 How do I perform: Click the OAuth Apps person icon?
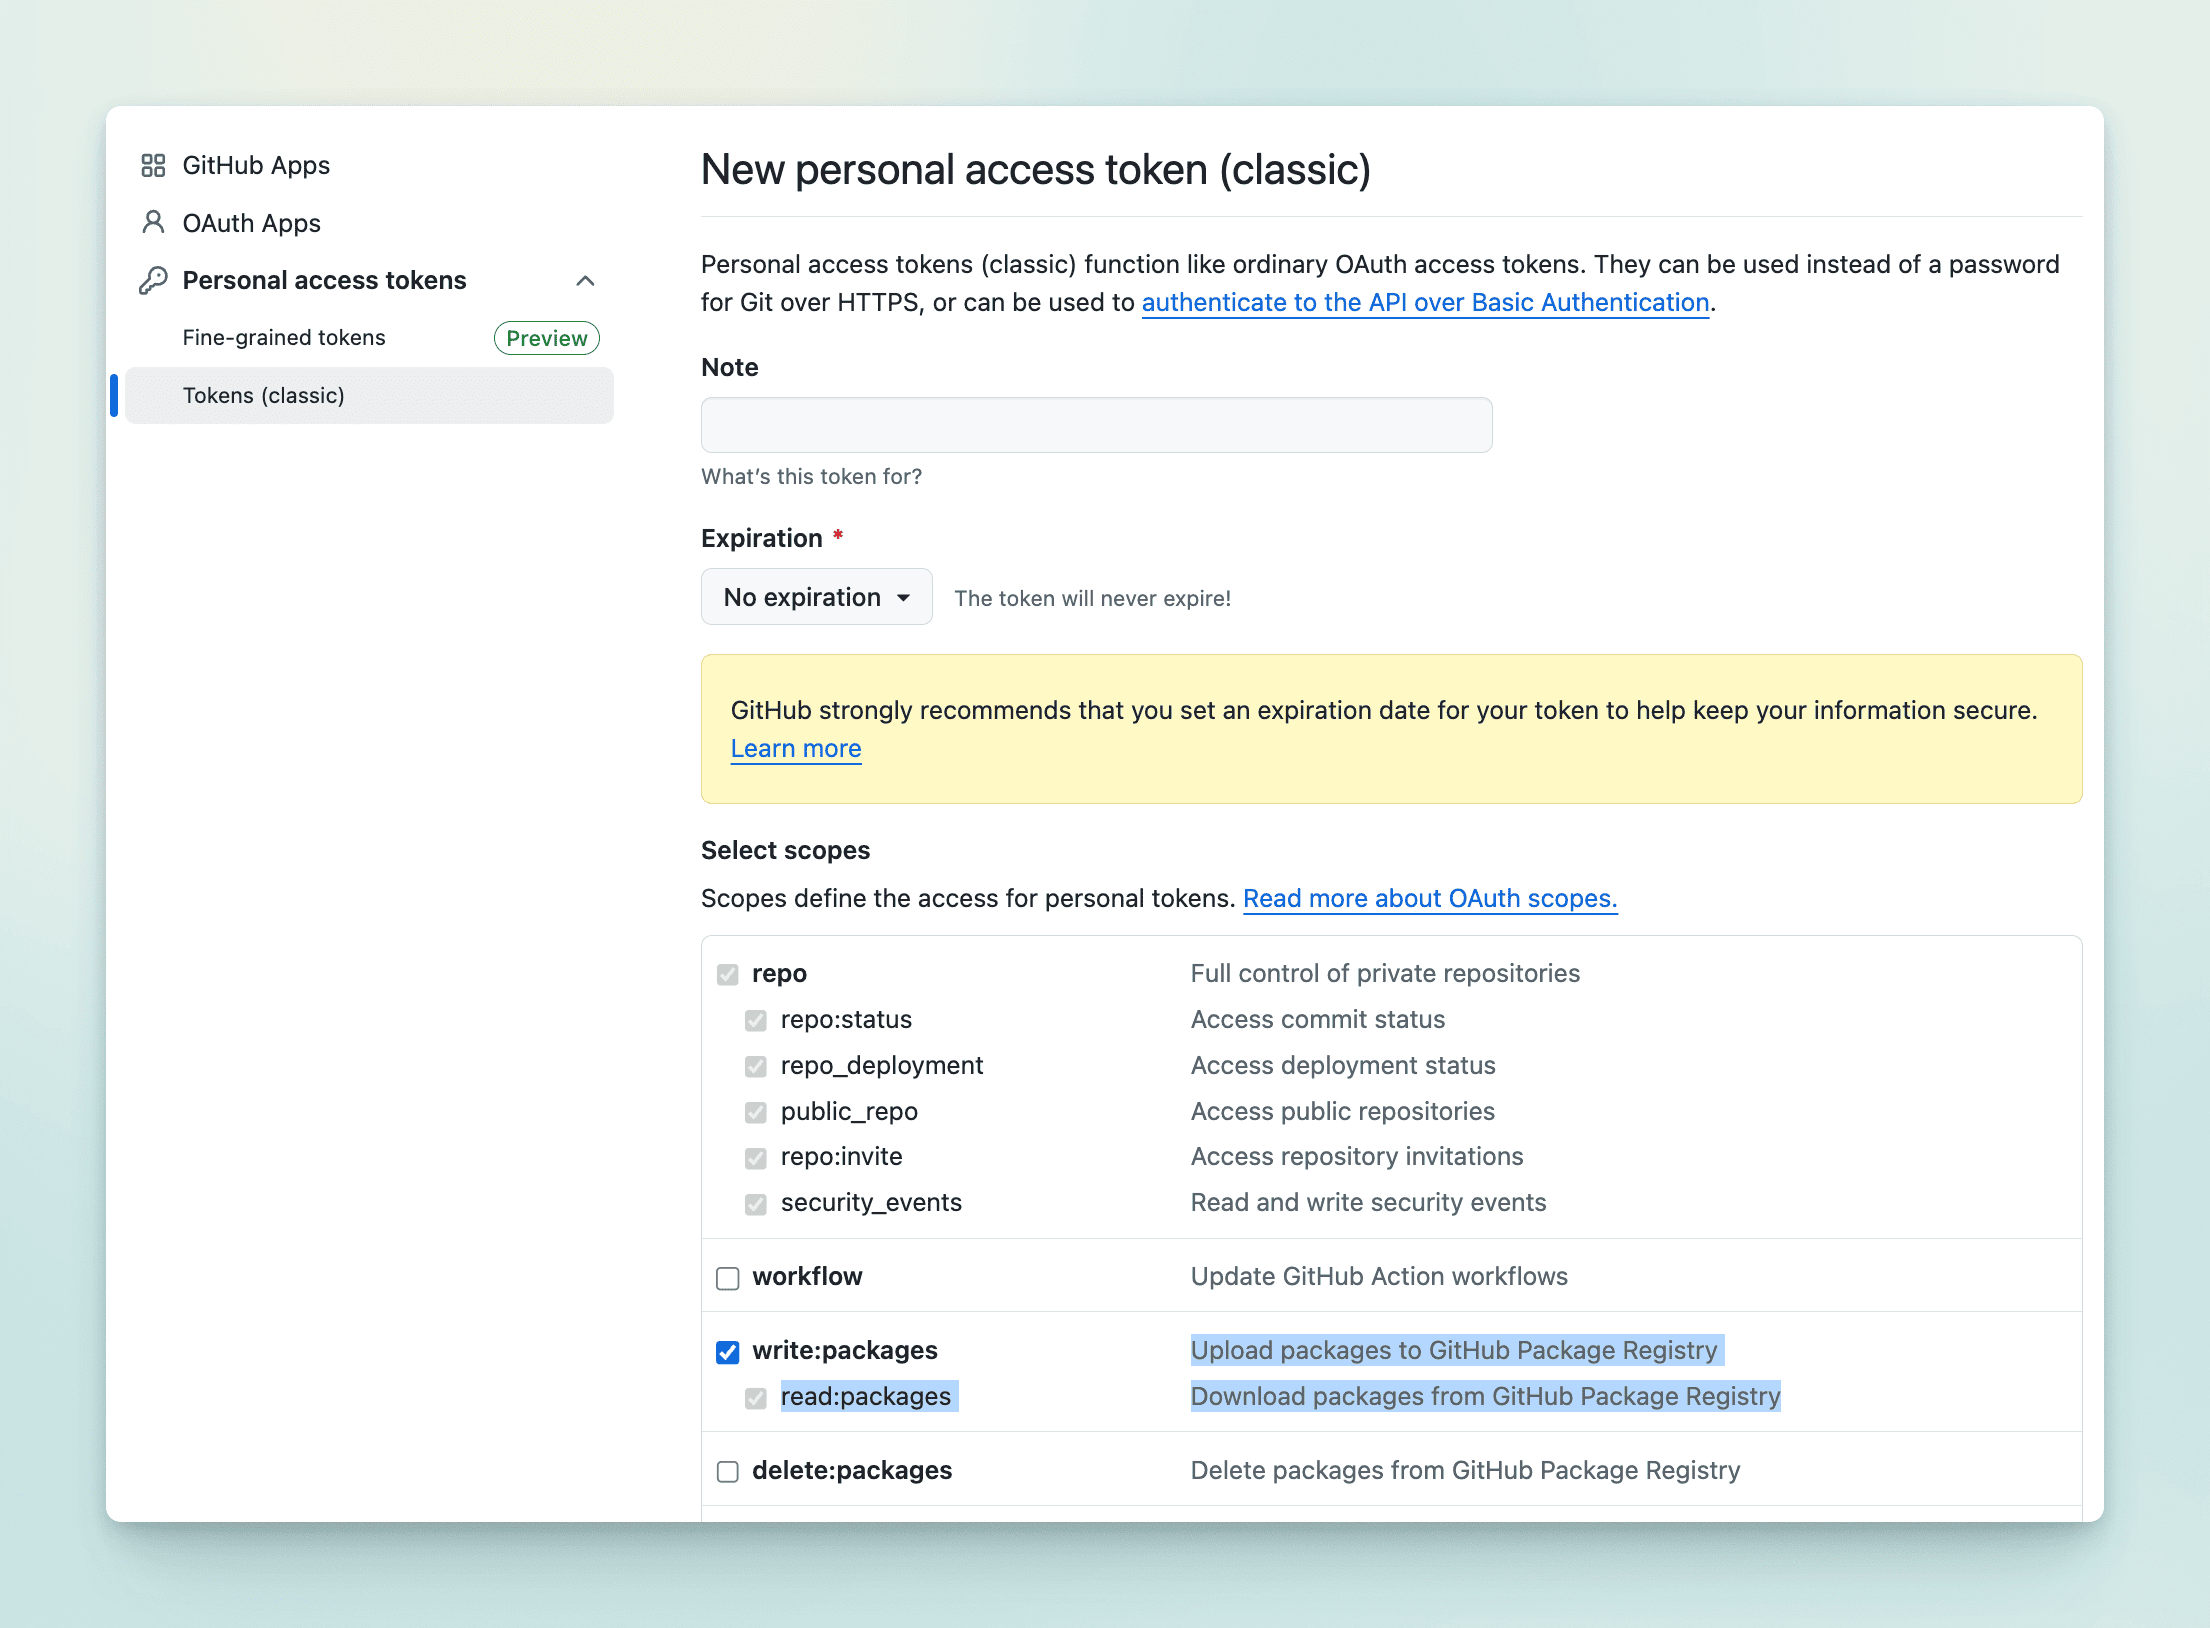click(x=153, y=222)
